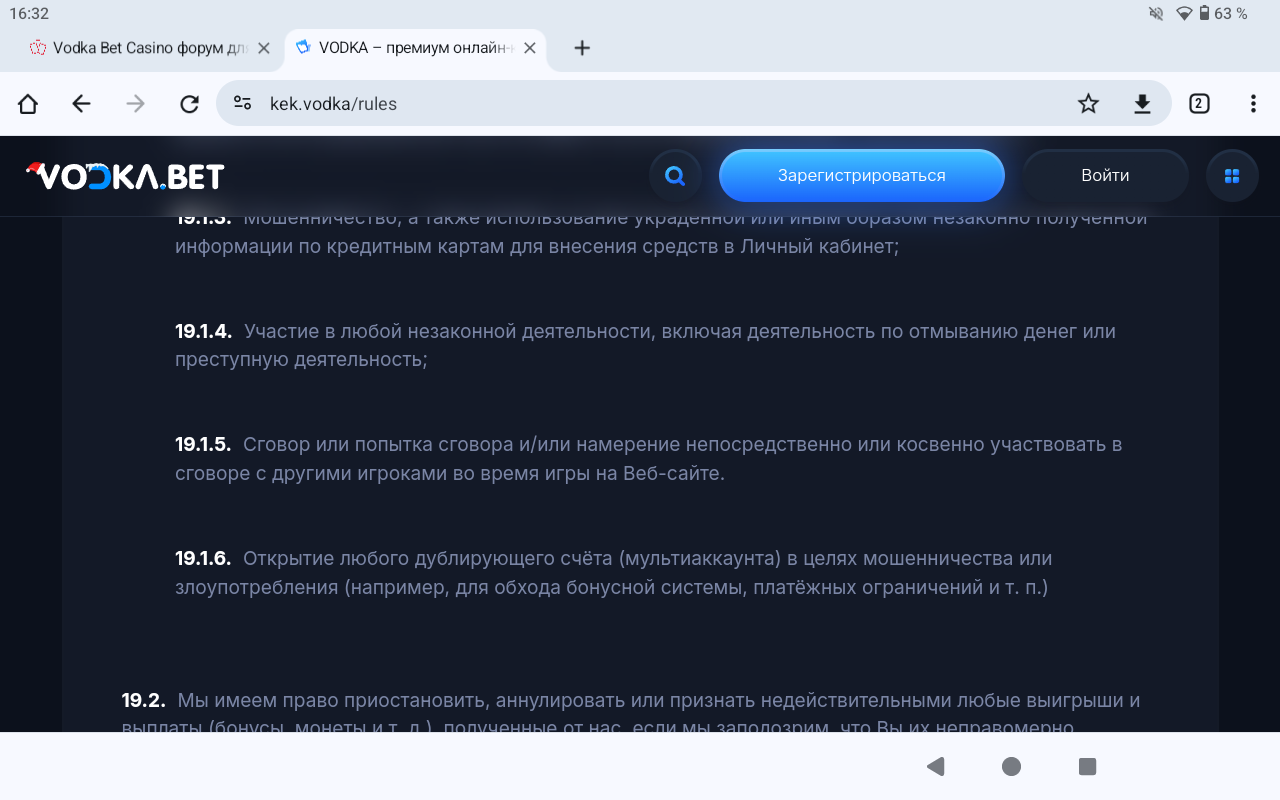Open the grid apps menu button
The image size is (1280, 800).
pyautogui.click(x=1232, y=176)
